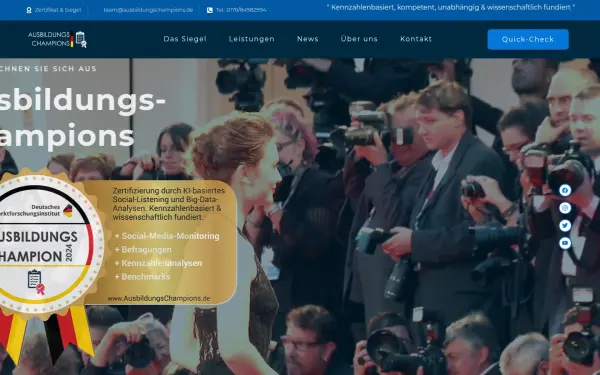This screenshot has width=600, height=375.
Task: Open the Kontakt page
Action: [416, 39]
